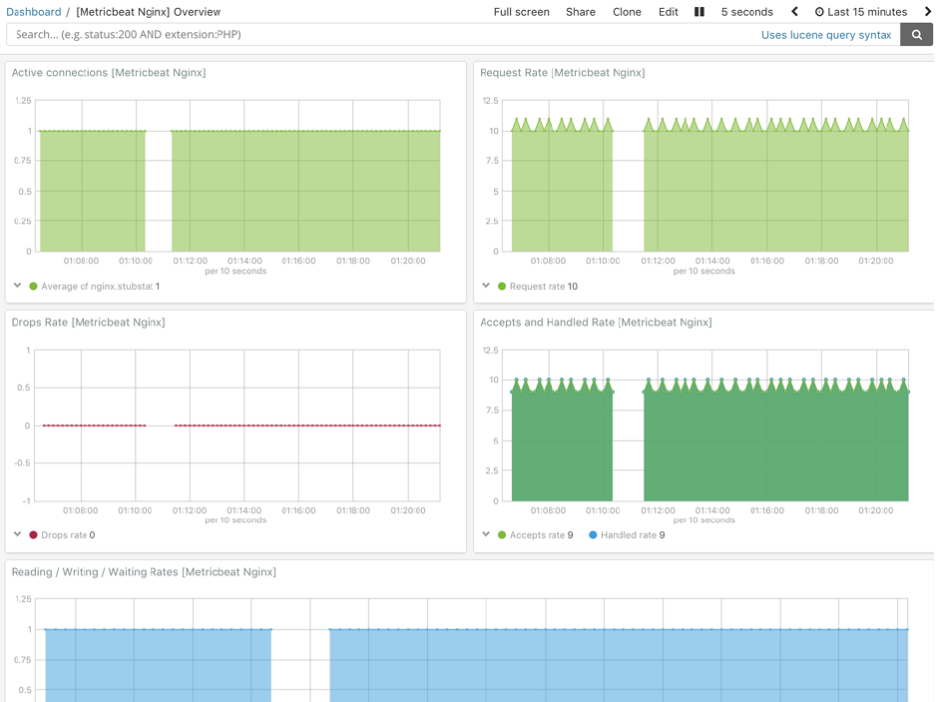Collapse the Active connections legend chevron
Viewport: 938px width, 702px height.
coord(17,285)
